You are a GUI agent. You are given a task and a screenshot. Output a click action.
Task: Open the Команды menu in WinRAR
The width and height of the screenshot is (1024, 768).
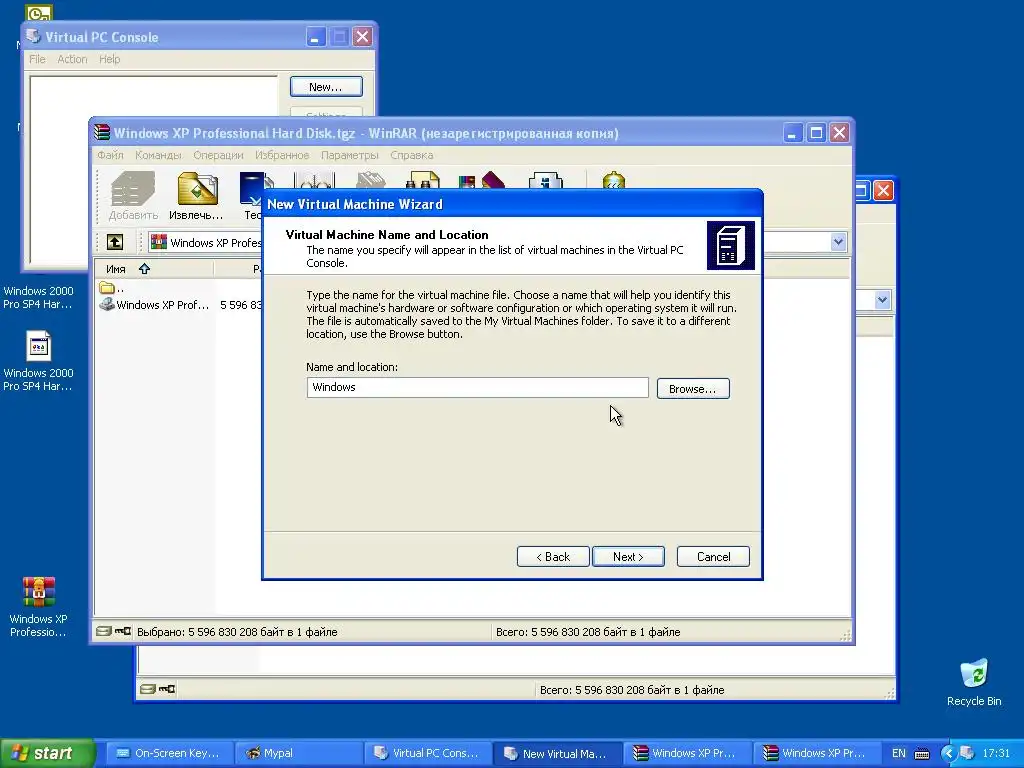158,155
